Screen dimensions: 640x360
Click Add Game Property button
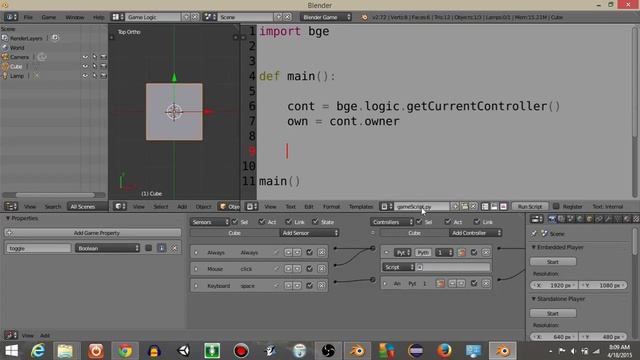[93, 233]
